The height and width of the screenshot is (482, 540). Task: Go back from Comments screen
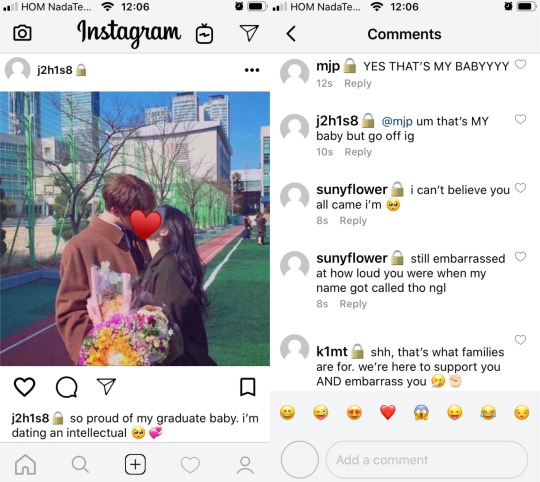tap(291, 34)
